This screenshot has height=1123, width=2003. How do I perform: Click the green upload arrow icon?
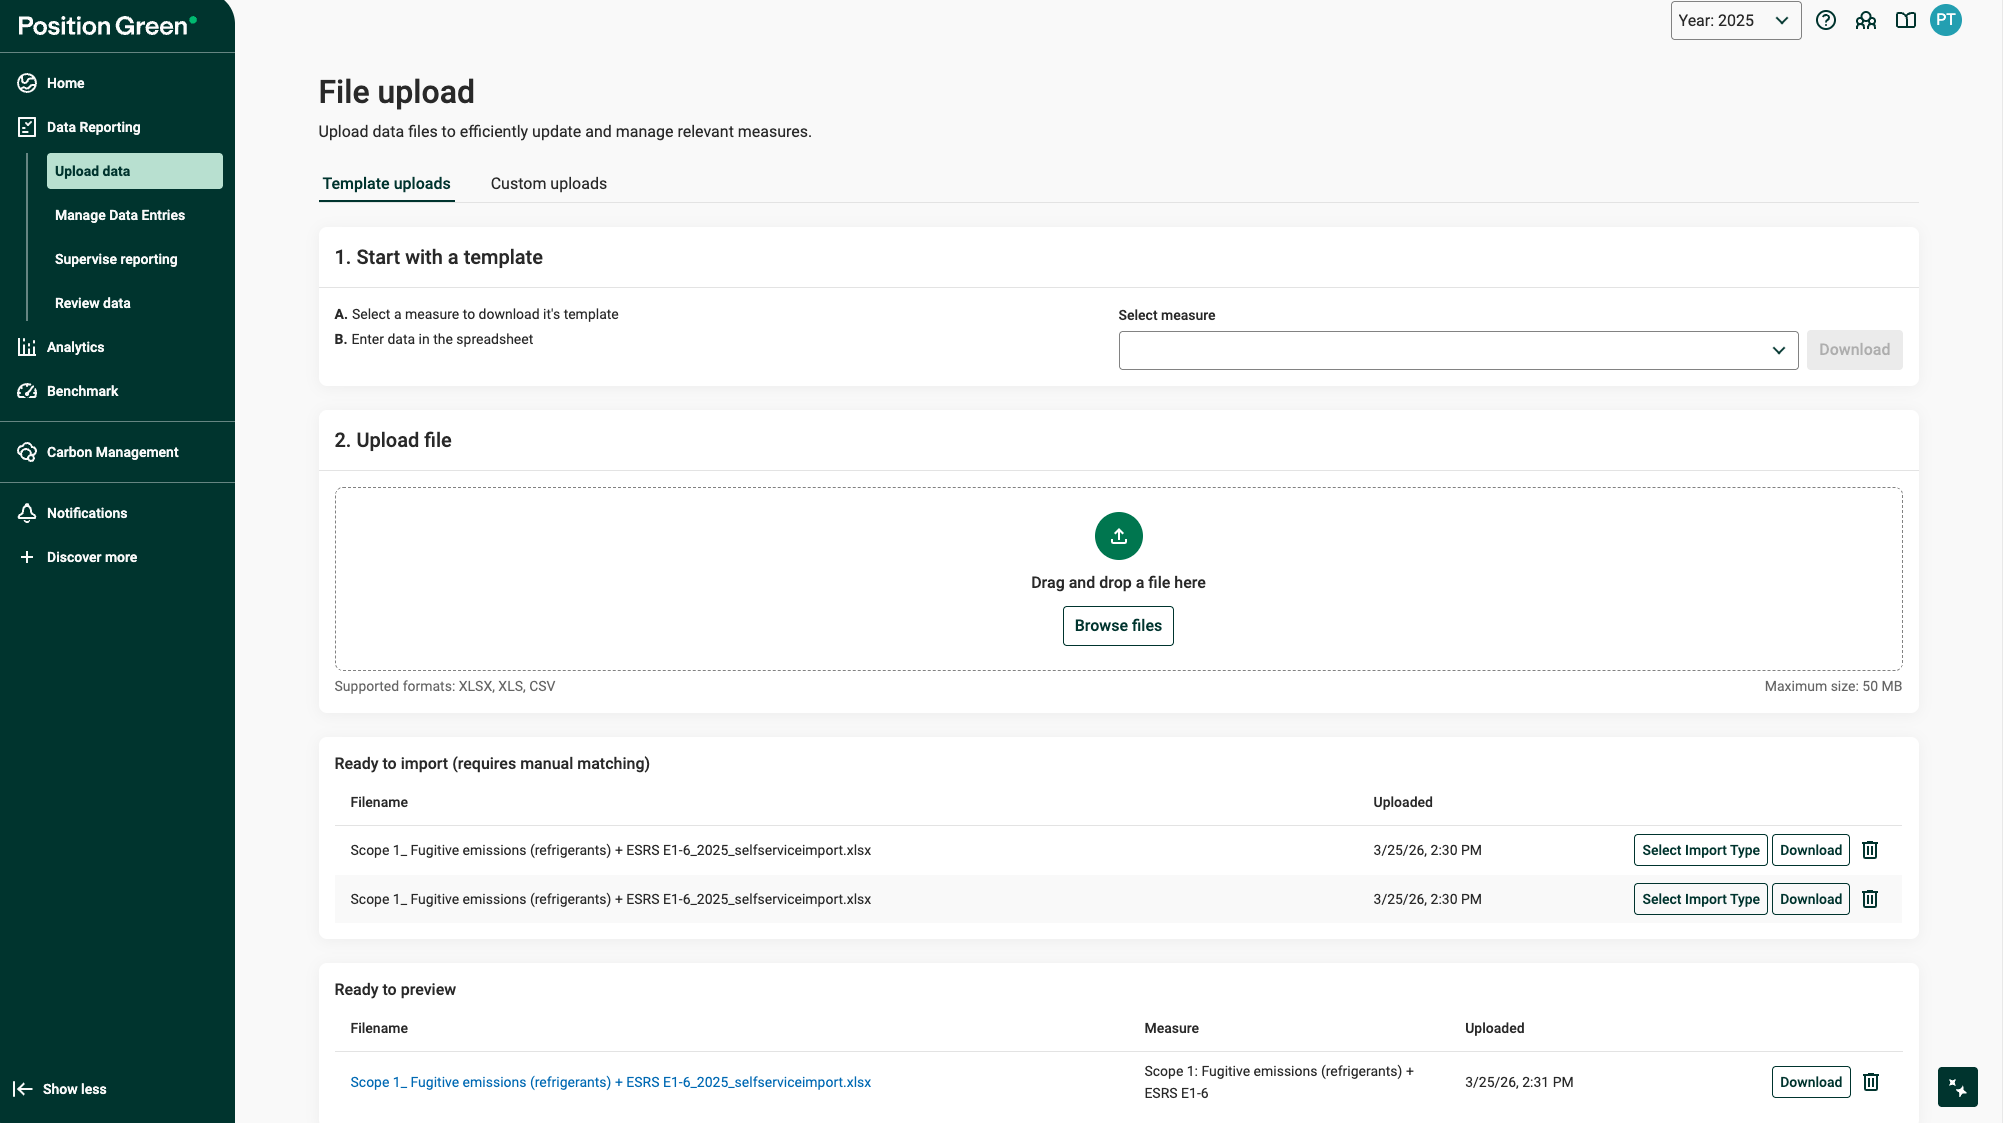(1118, 536)
